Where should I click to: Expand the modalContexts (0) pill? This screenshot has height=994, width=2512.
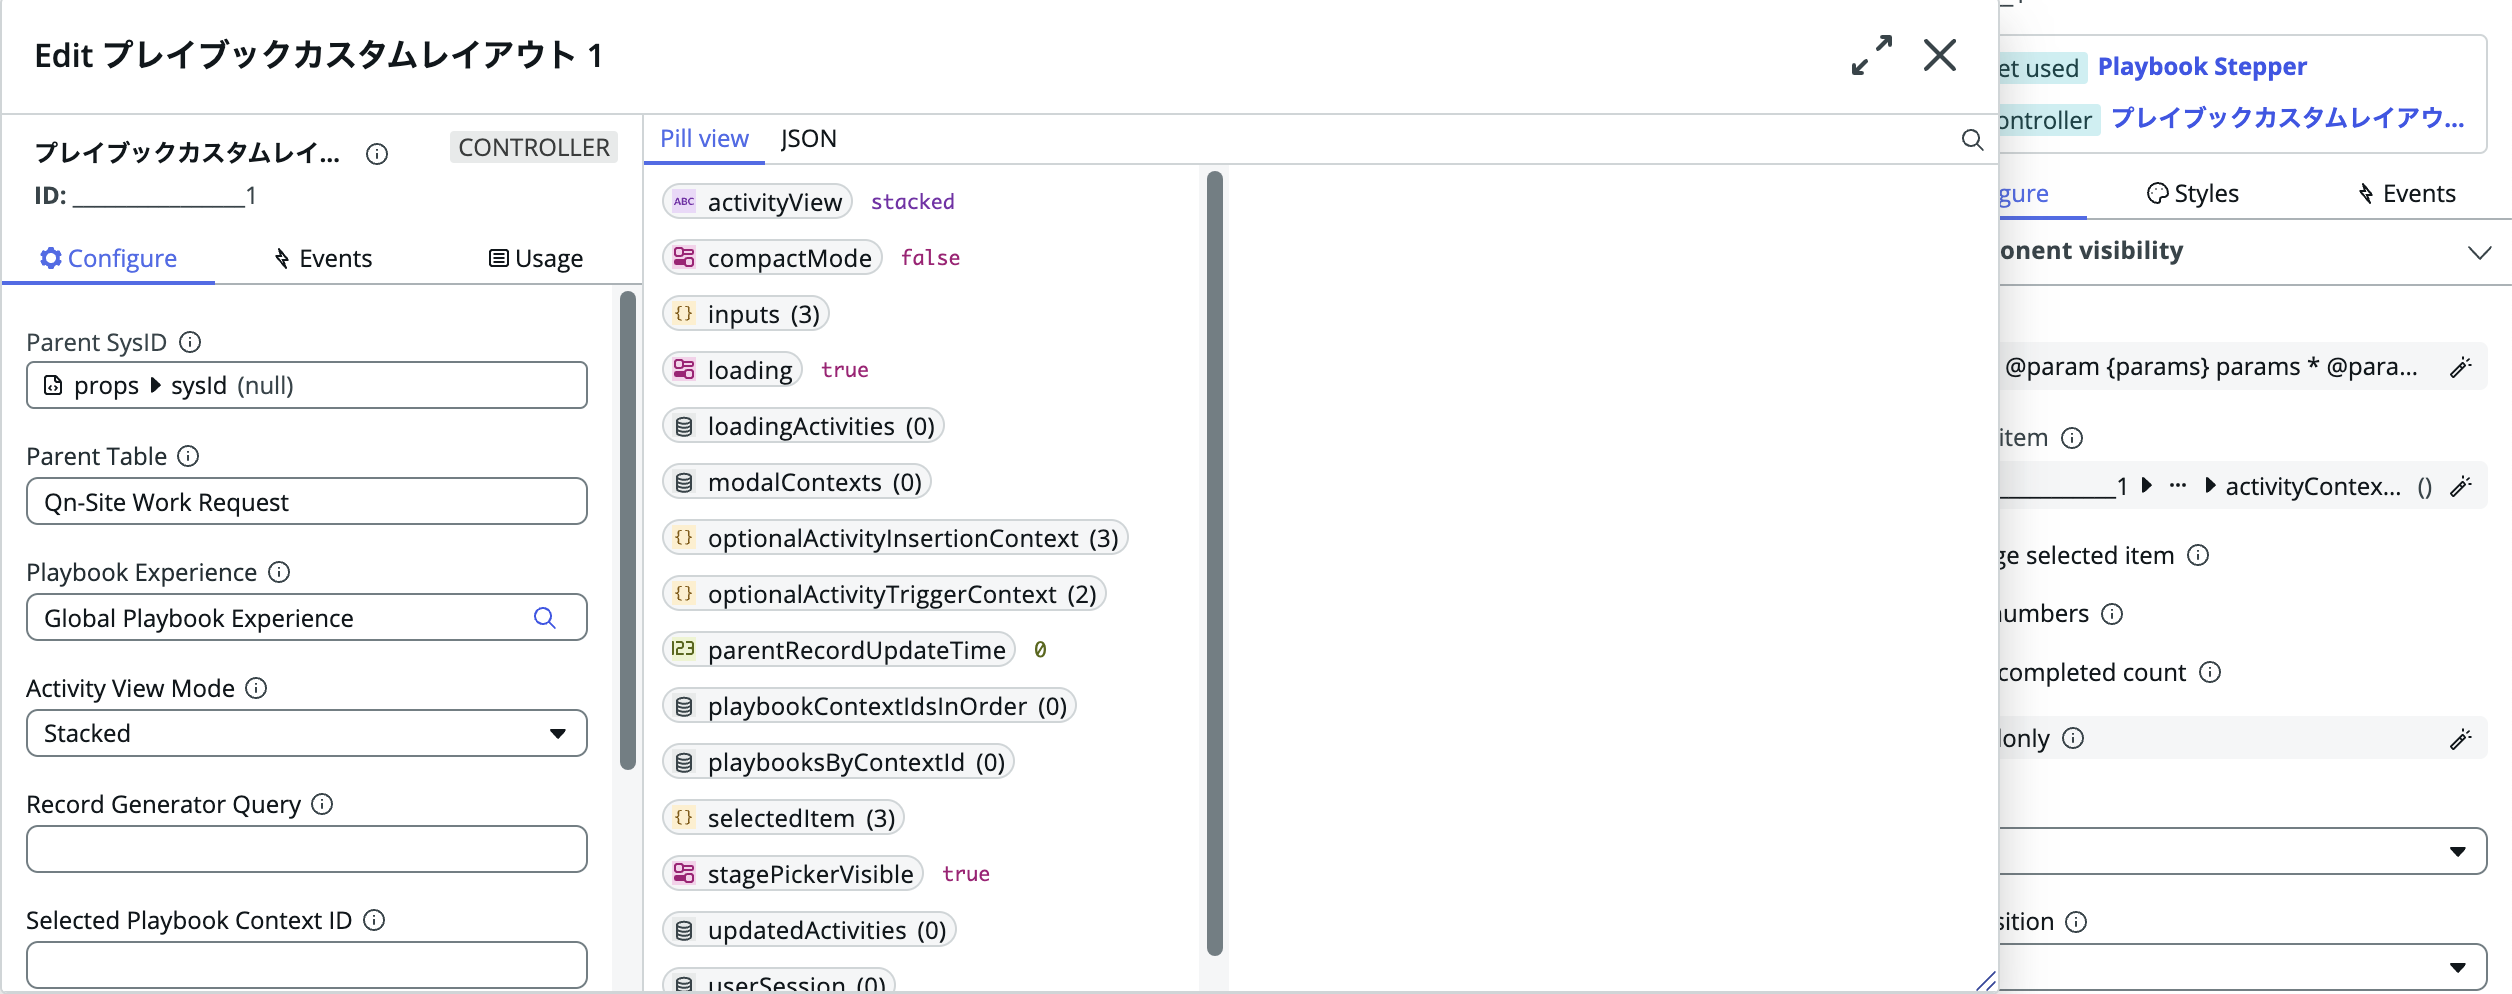(x=797, y=482)
